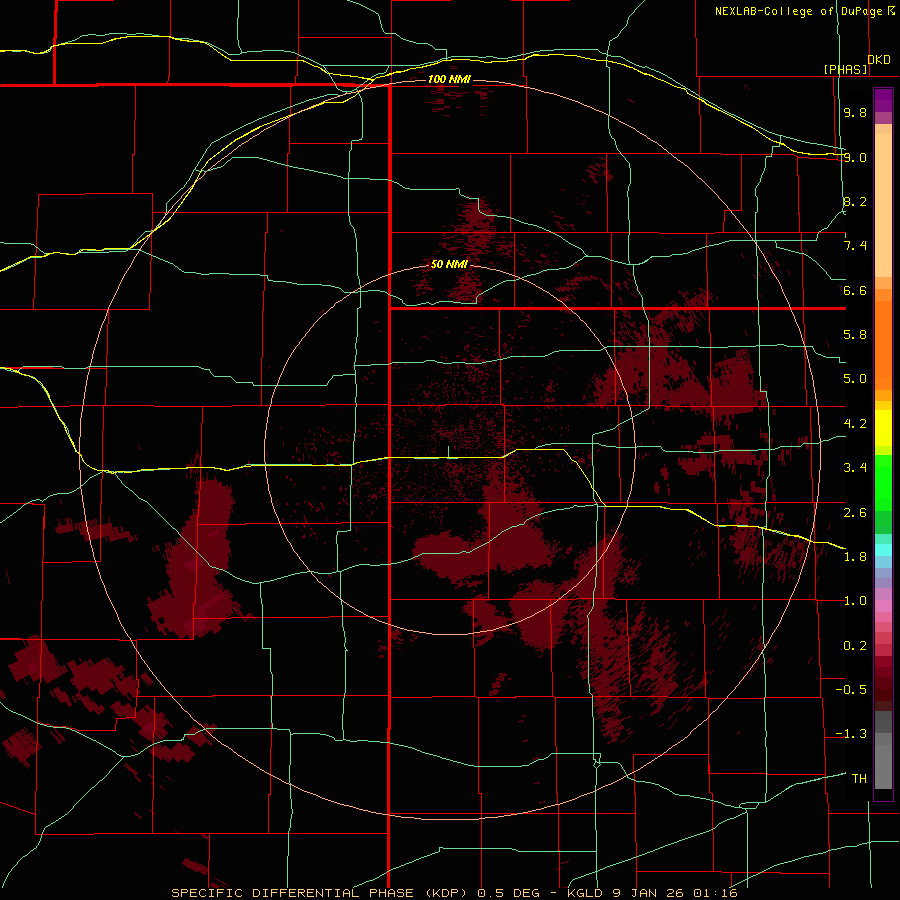
Task: Click the DKD product label
Action: click(879, 60)
